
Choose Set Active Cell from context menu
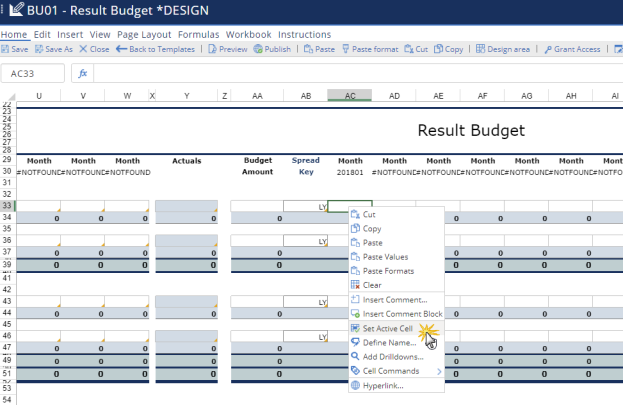pos(397,328)
